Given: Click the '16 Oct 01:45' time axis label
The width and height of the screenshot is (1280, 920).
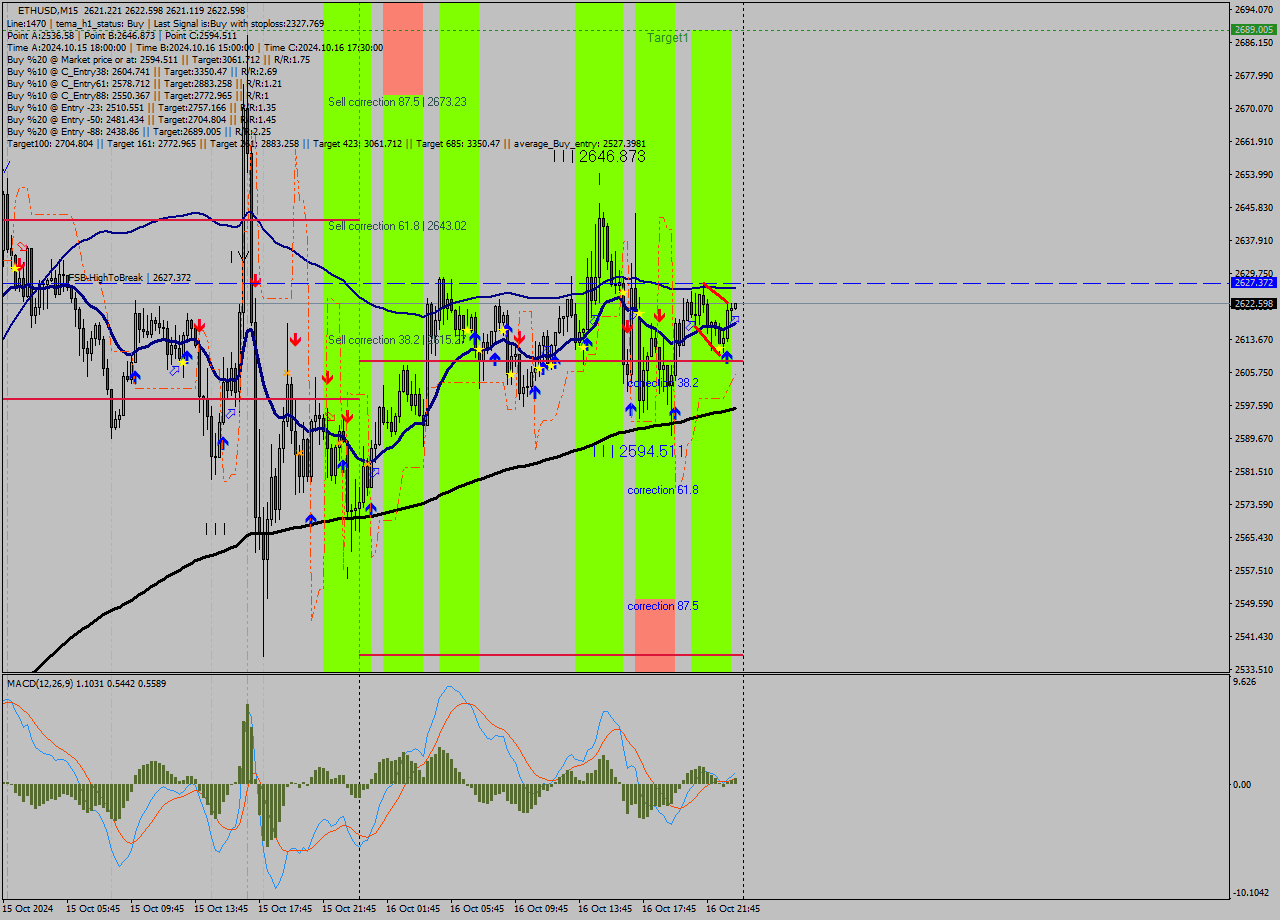Looking at the screenshot, I should point(414,909).
